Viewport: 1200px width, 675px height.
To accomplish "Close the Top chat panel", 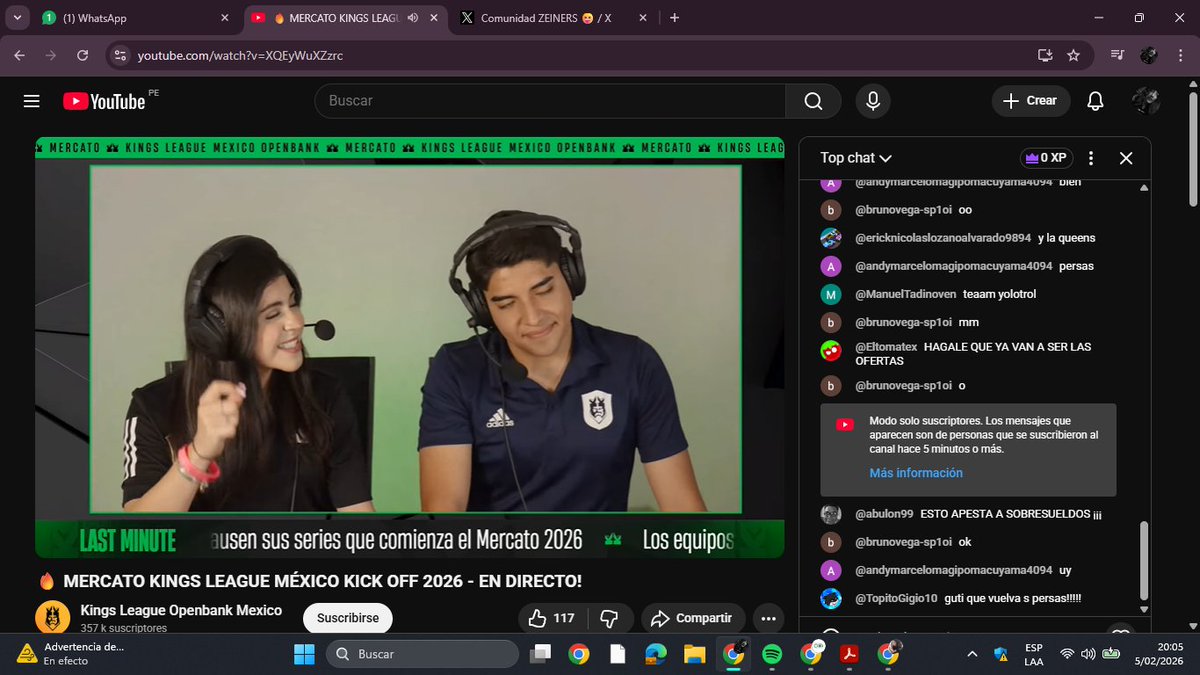I will 1126,158.
